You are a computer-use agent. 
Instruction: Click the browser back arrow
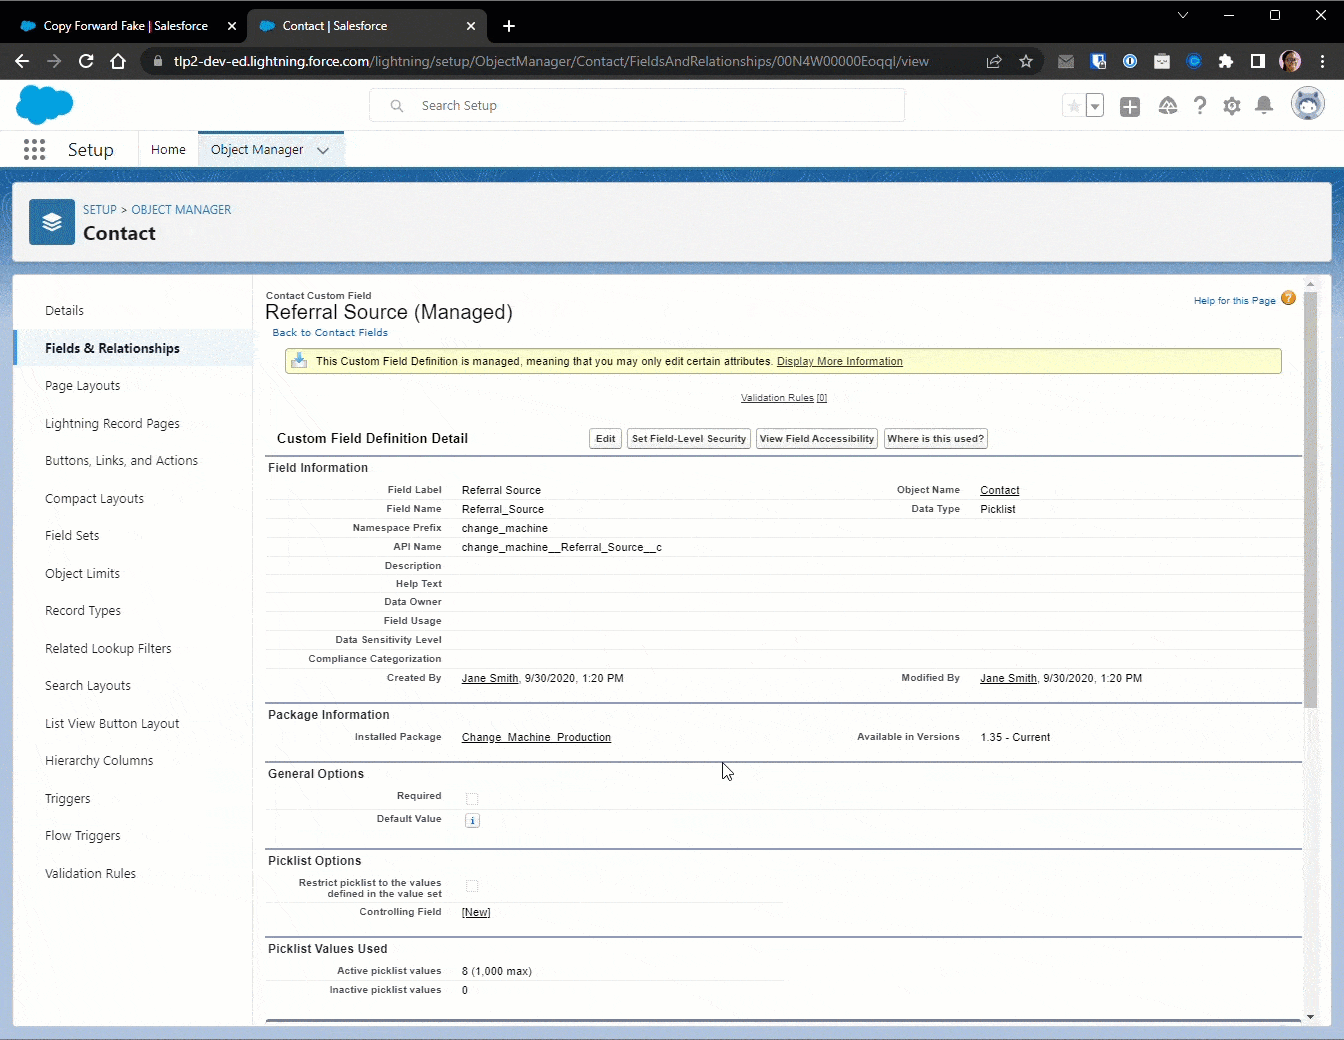pyautogui.click(x=22, y=61)
